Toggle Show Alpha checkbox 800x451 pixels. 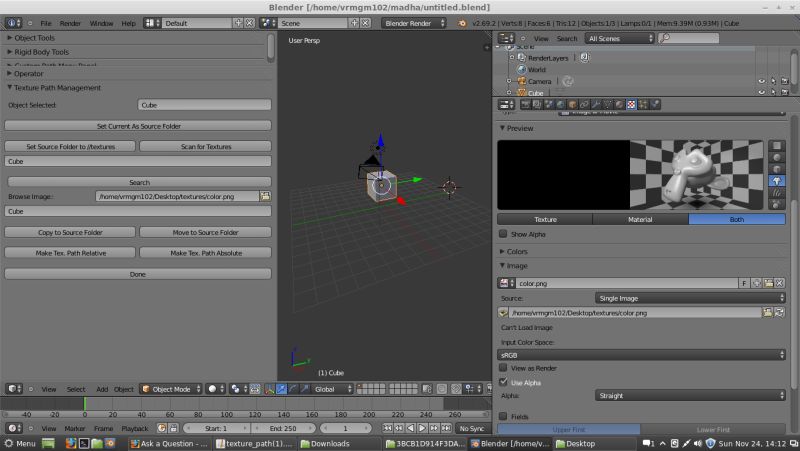pos(503,234)
